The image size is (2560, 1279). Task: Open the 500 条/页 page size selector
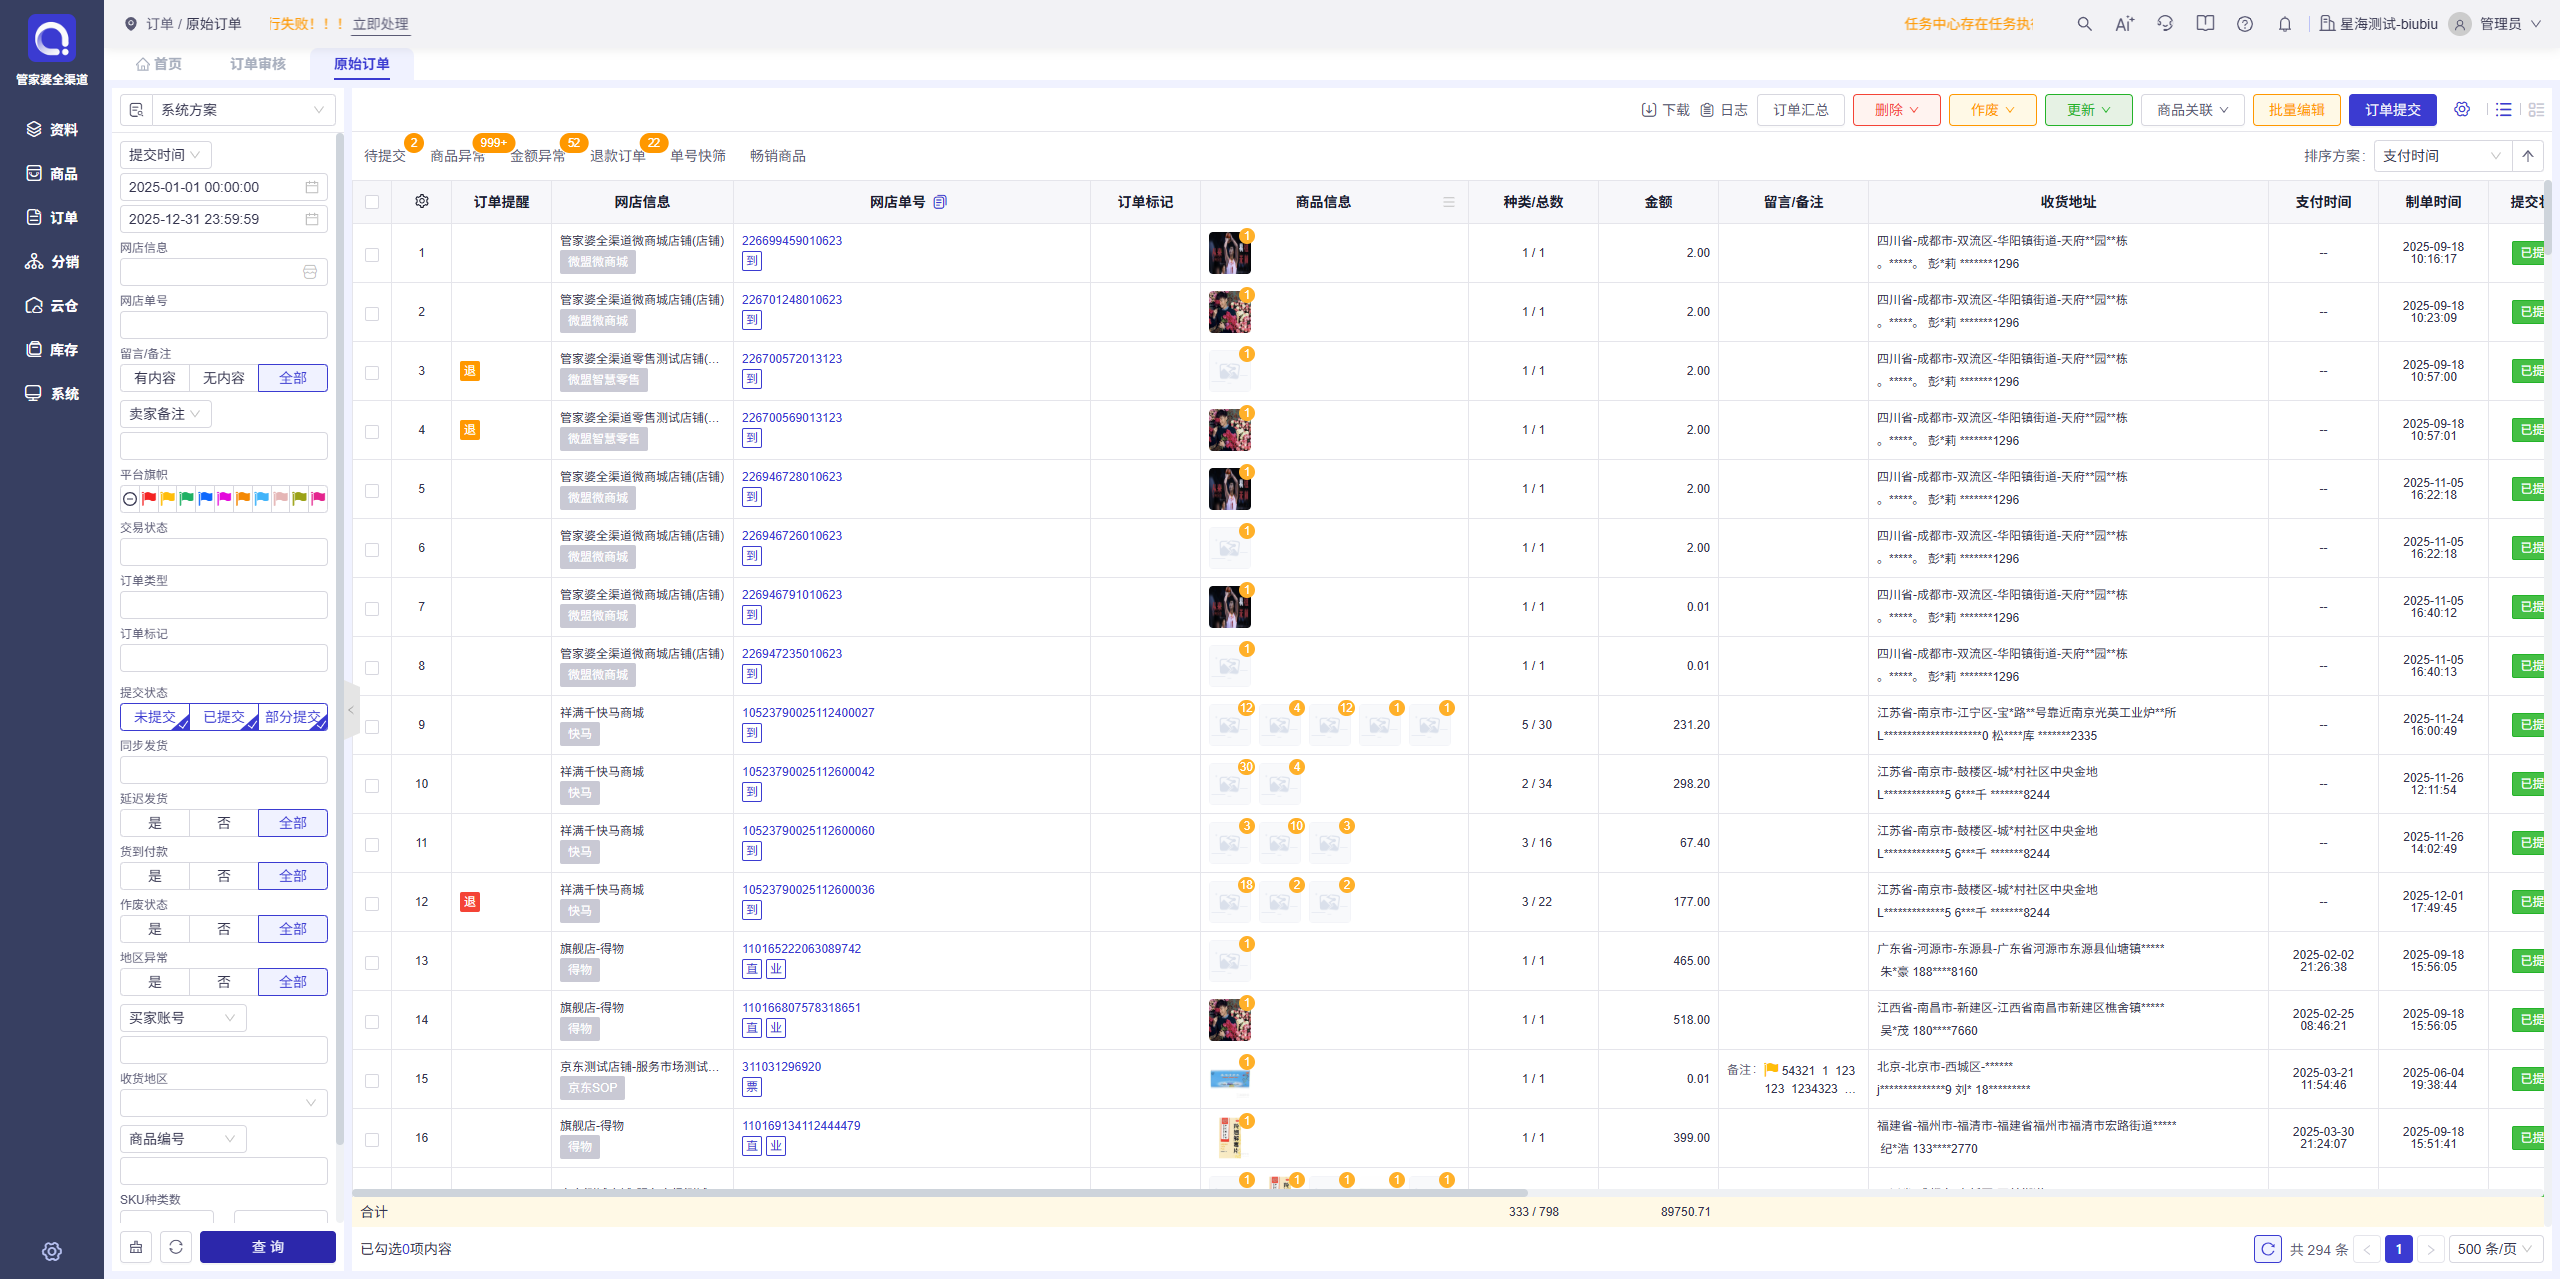point(2496,1249)
